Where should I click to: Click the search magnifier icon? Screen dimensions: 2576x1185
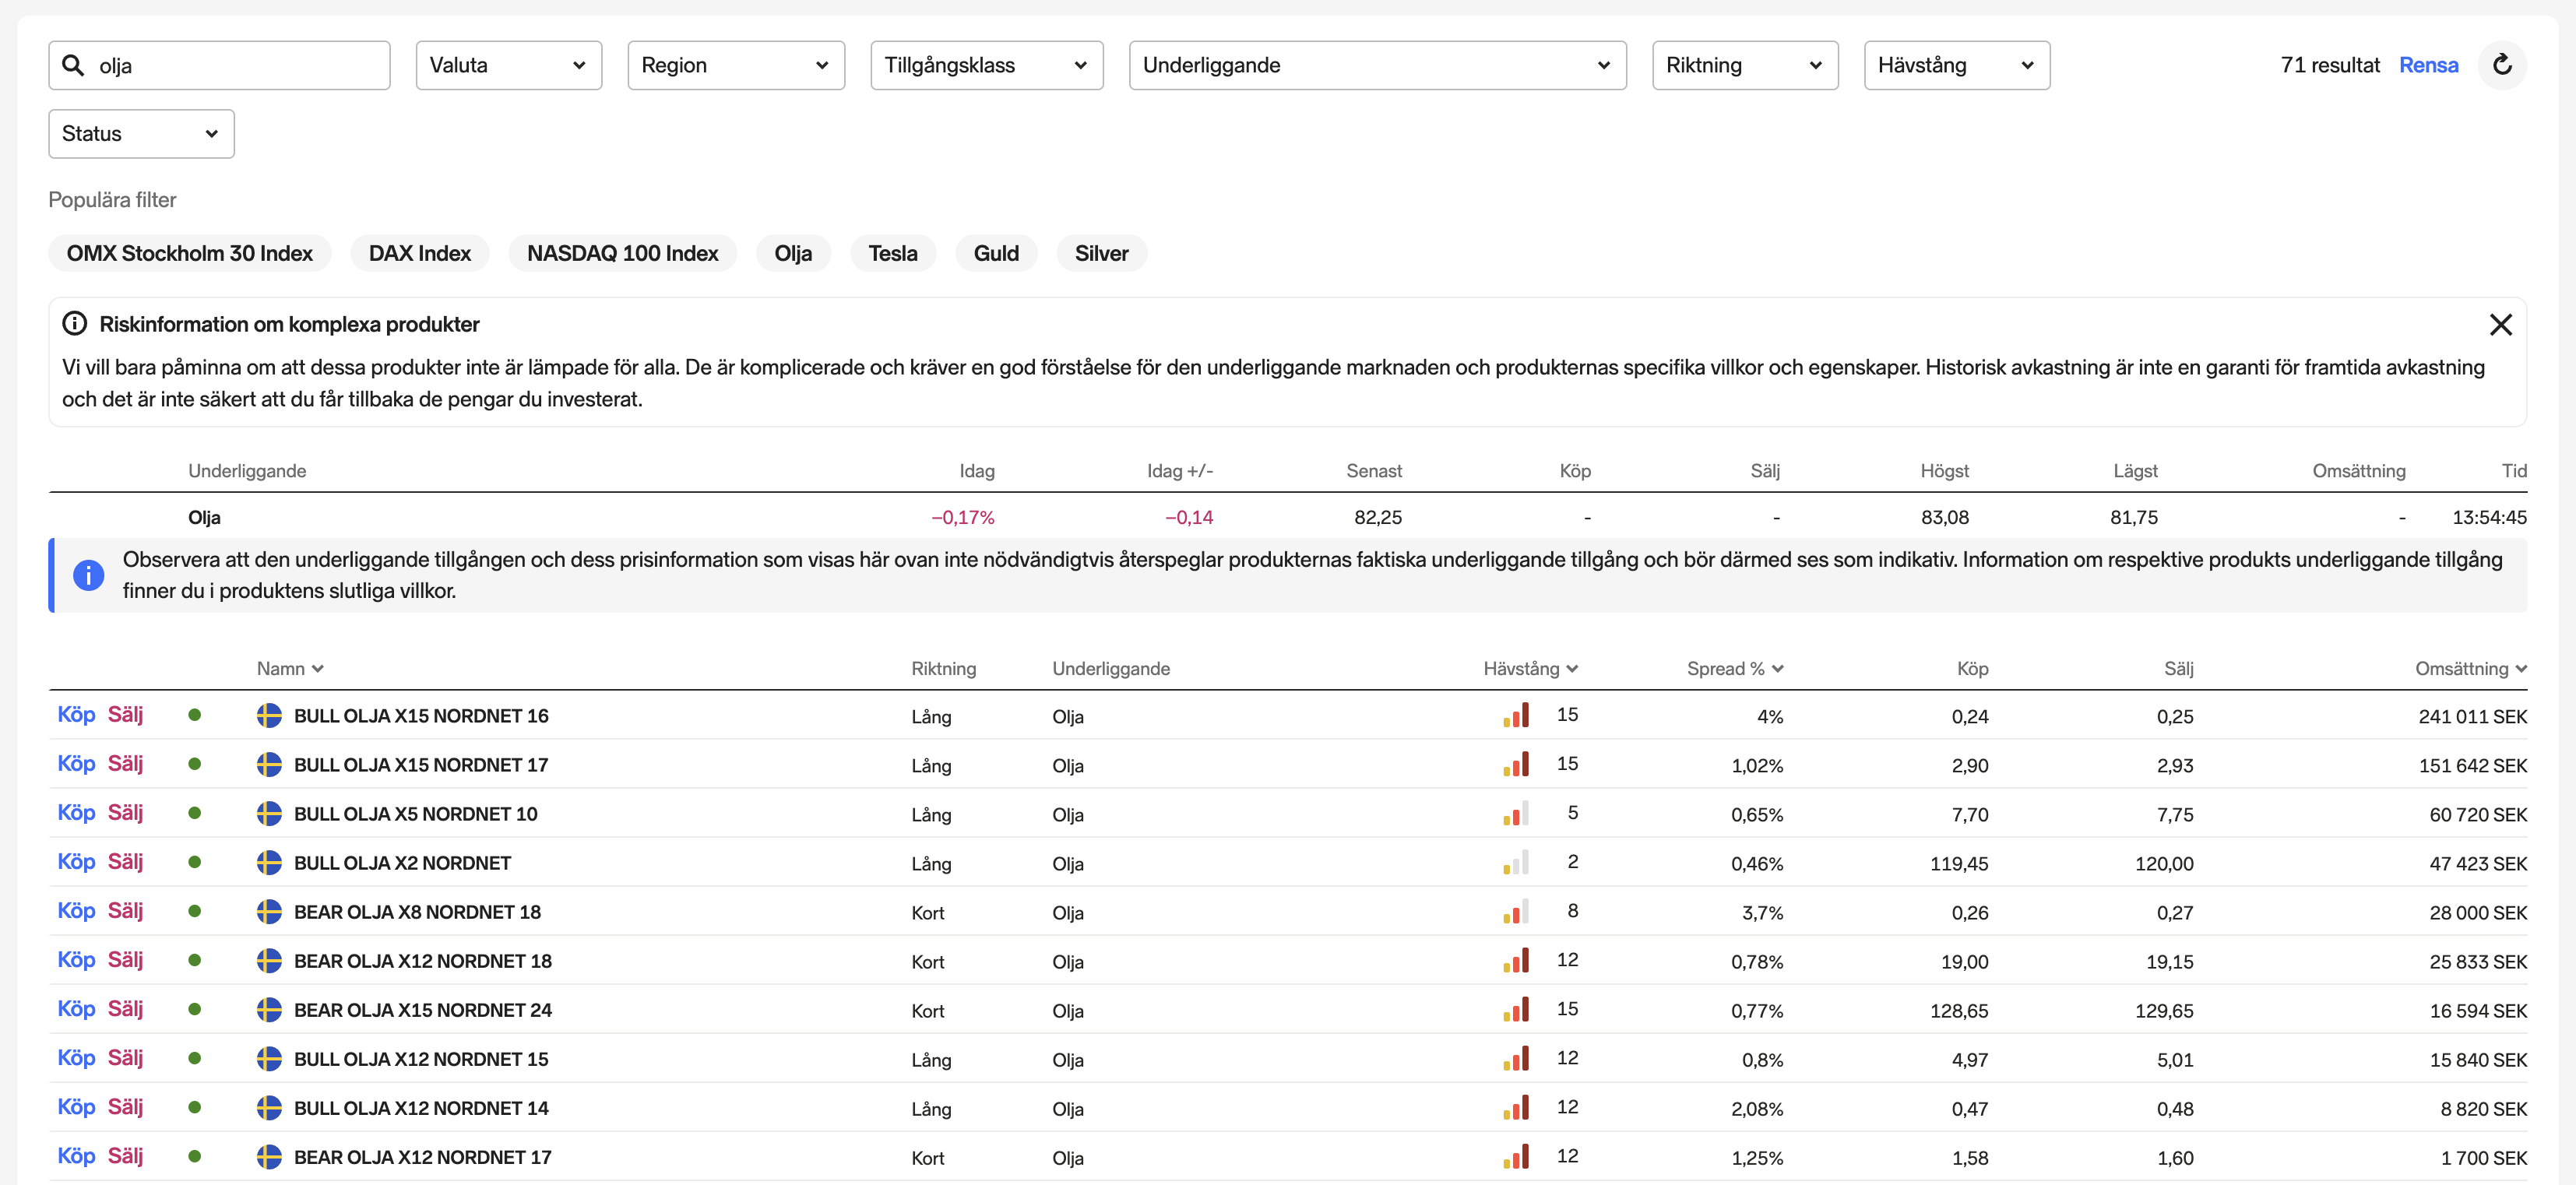73,65
